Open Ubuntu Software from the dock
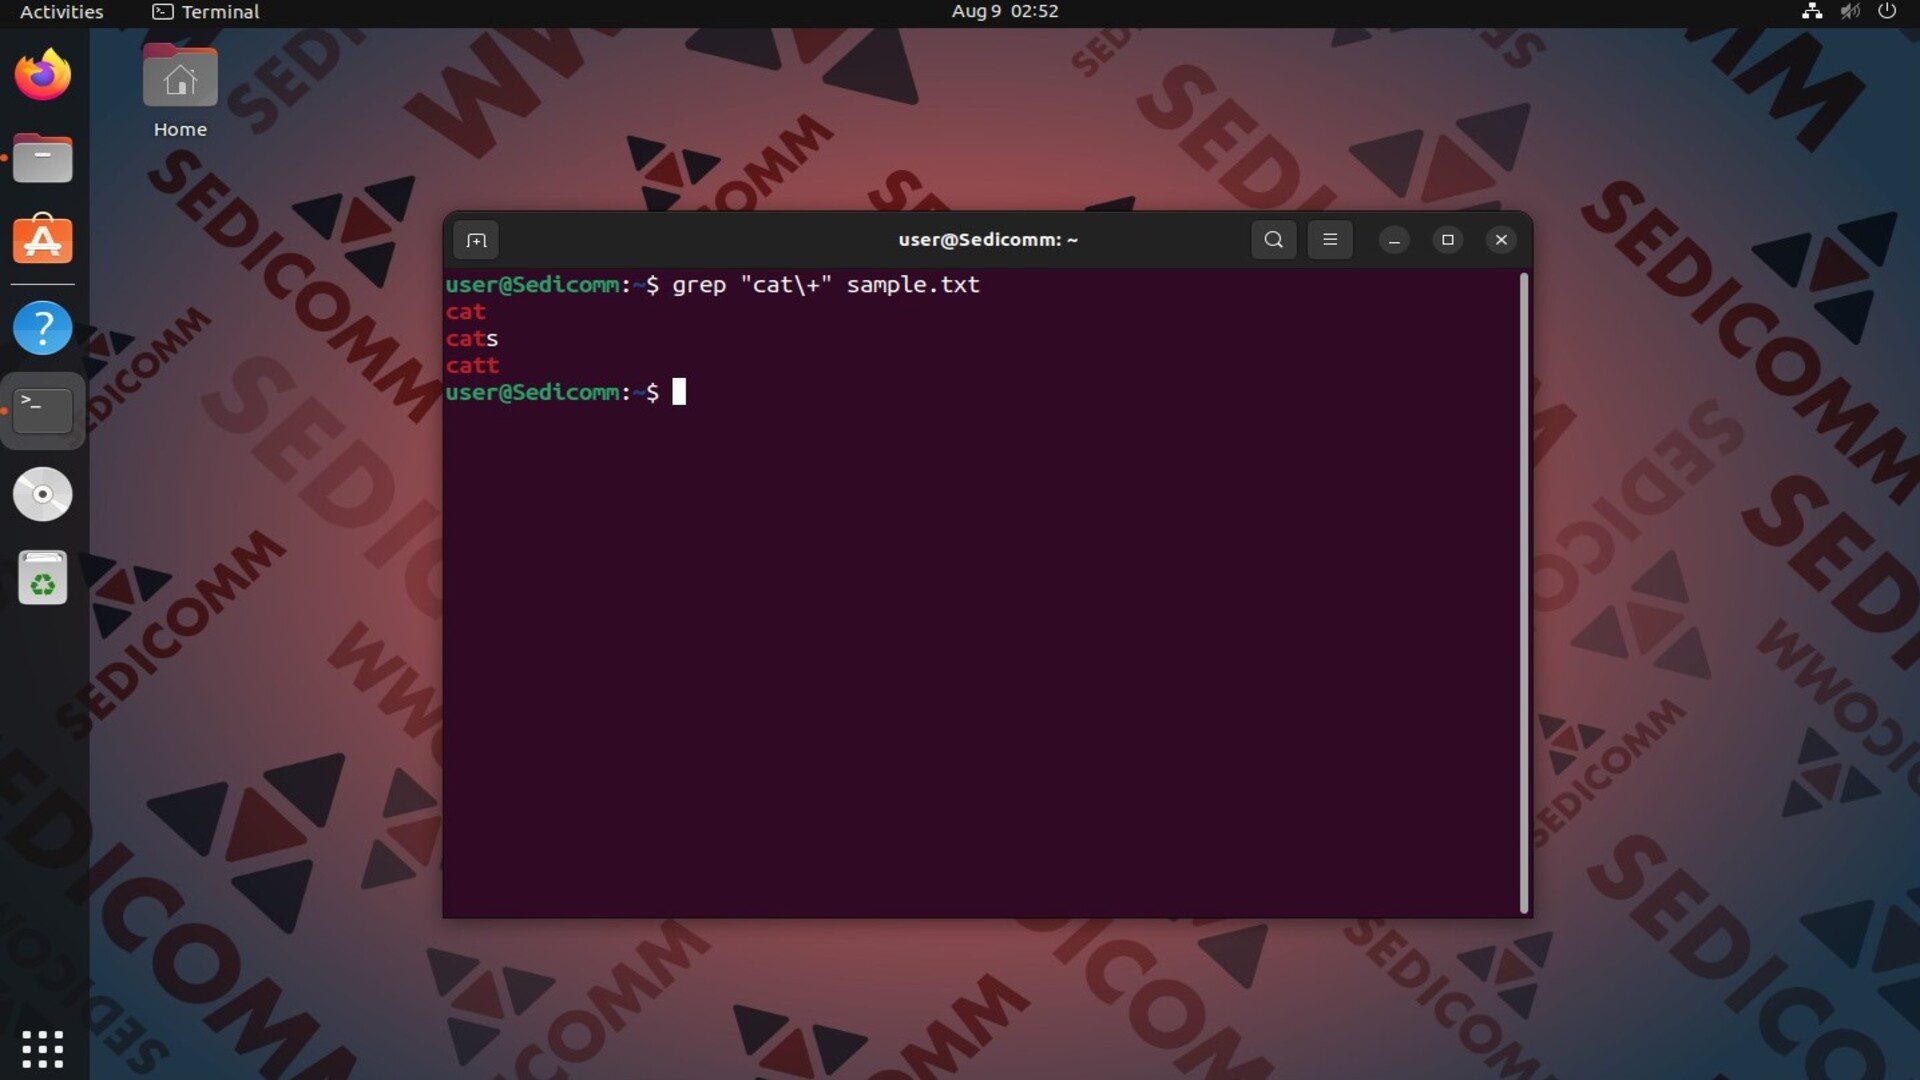 42,240
